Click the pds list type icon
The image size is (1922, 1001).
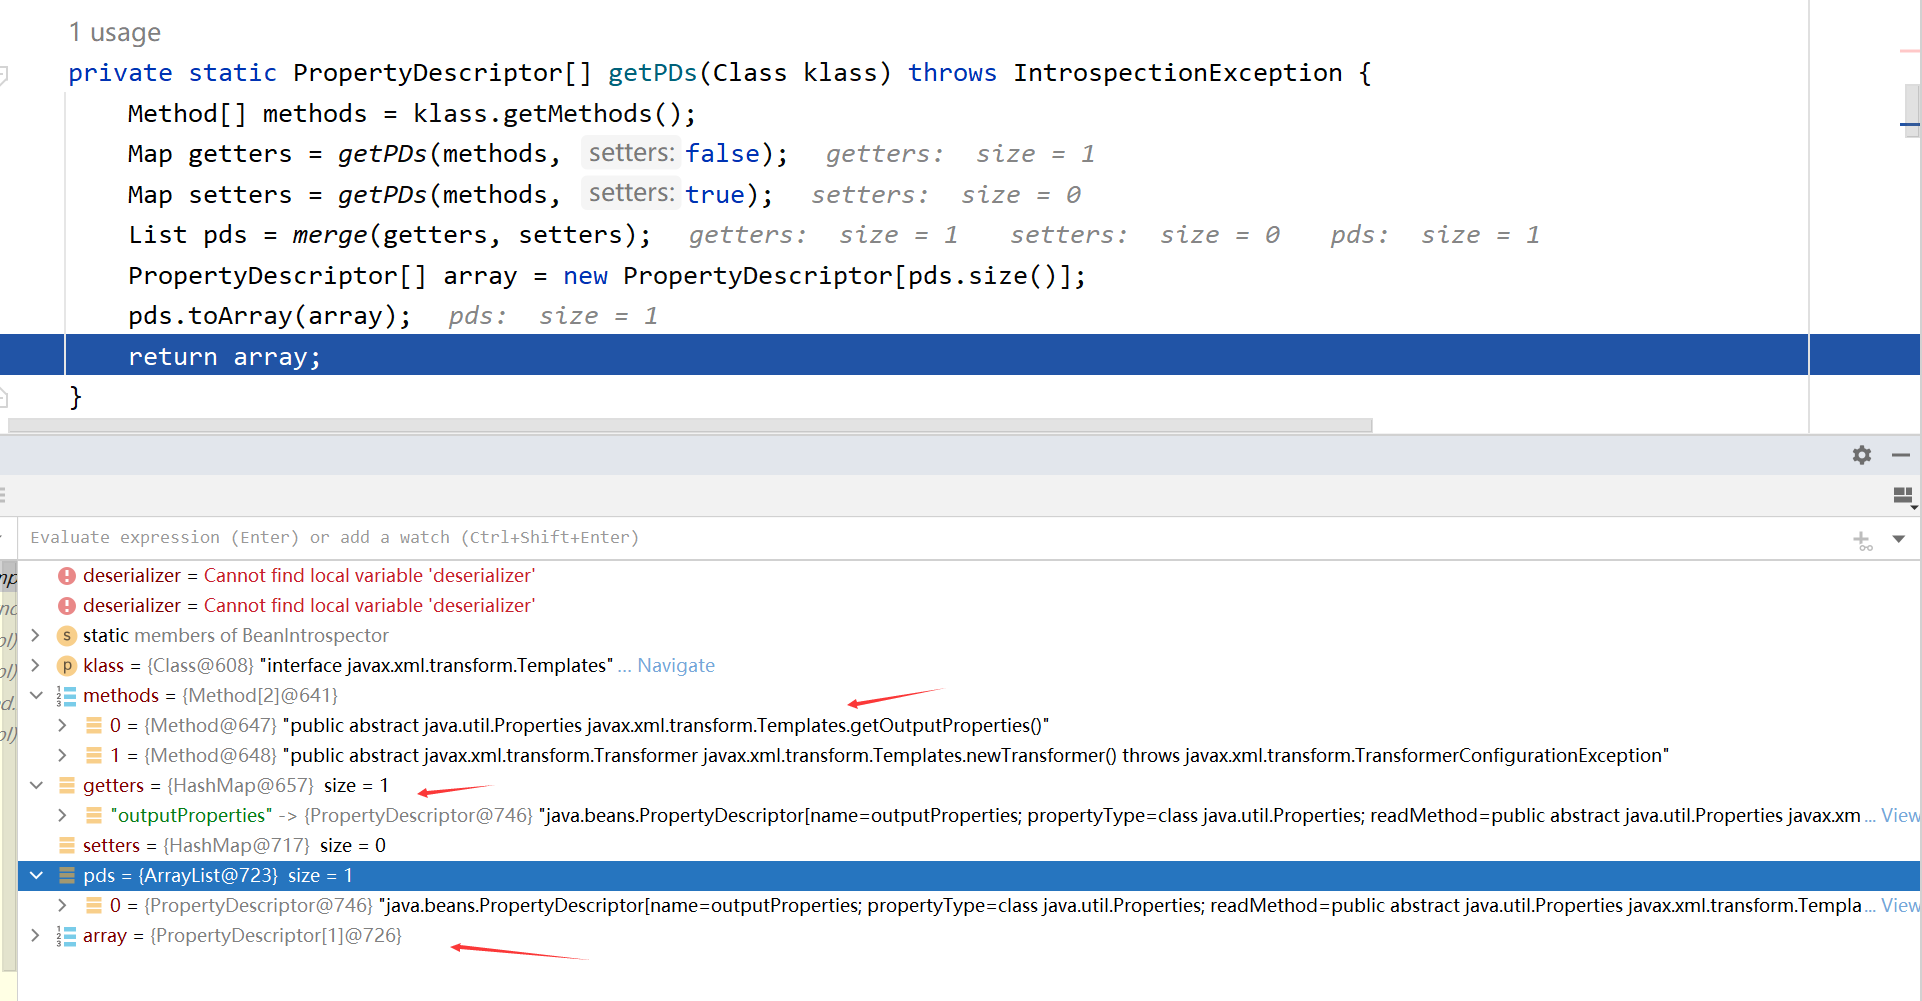click(x=67, y=875)
